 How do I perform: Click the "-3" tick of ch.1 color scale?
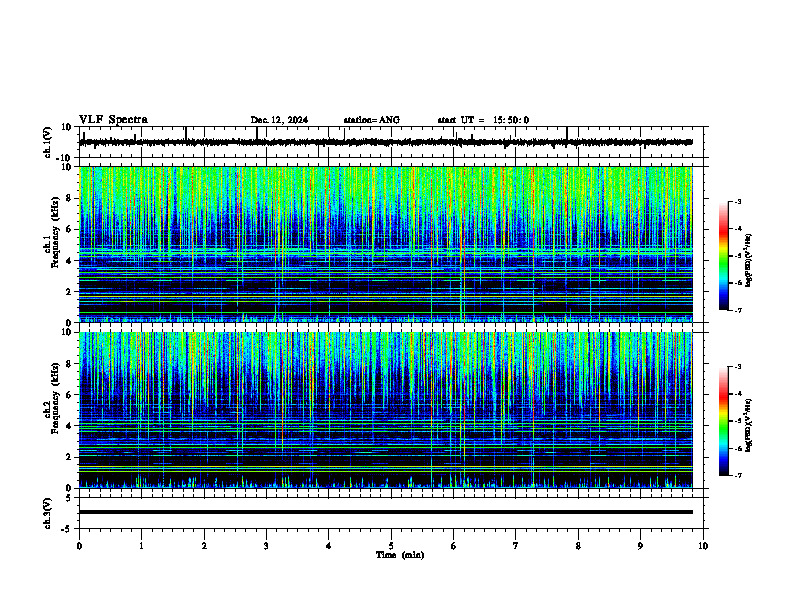point(738,201)
